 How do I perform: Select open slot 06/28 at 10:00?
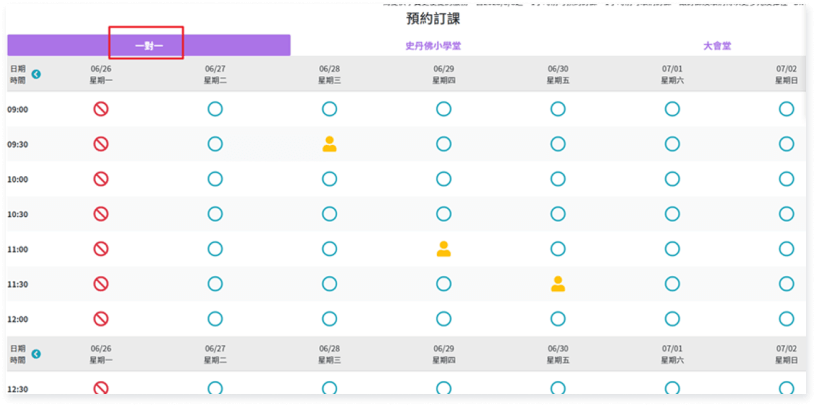[x=329, y=179]
